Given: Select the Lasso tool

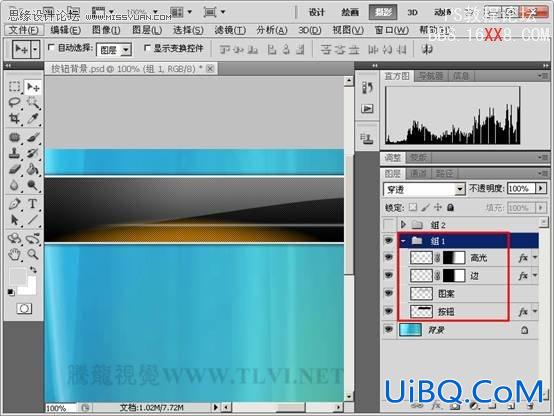Looking at the screenshot, I should coord(14,102).
